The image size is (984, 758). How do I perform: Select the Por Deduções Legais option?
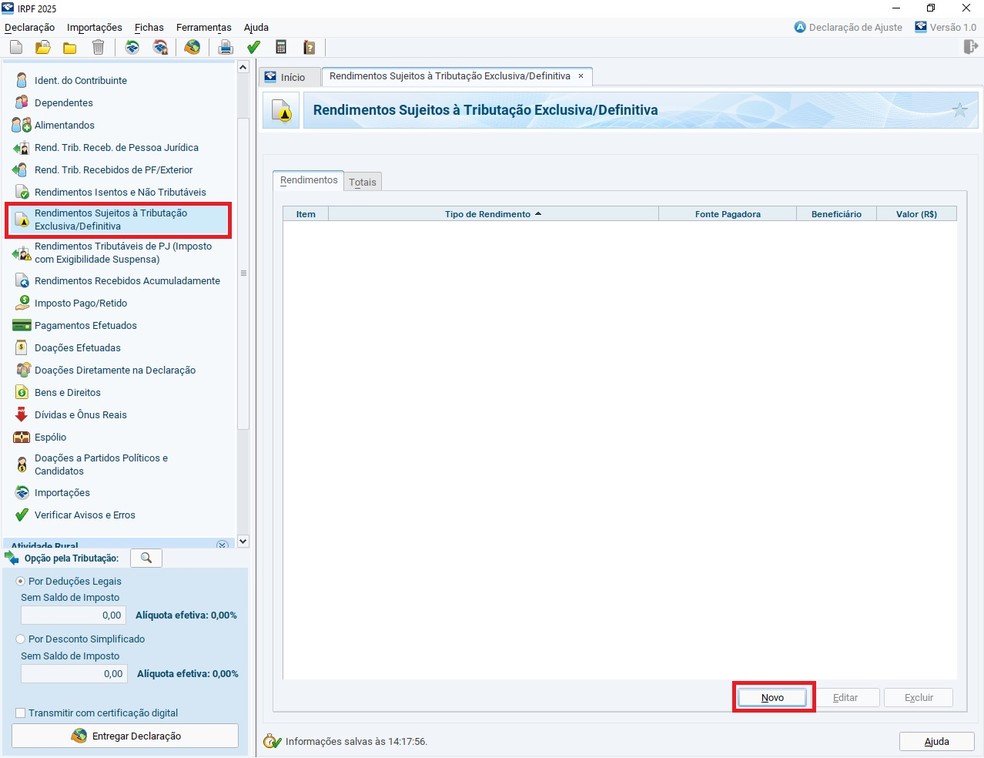pos(20,581)
